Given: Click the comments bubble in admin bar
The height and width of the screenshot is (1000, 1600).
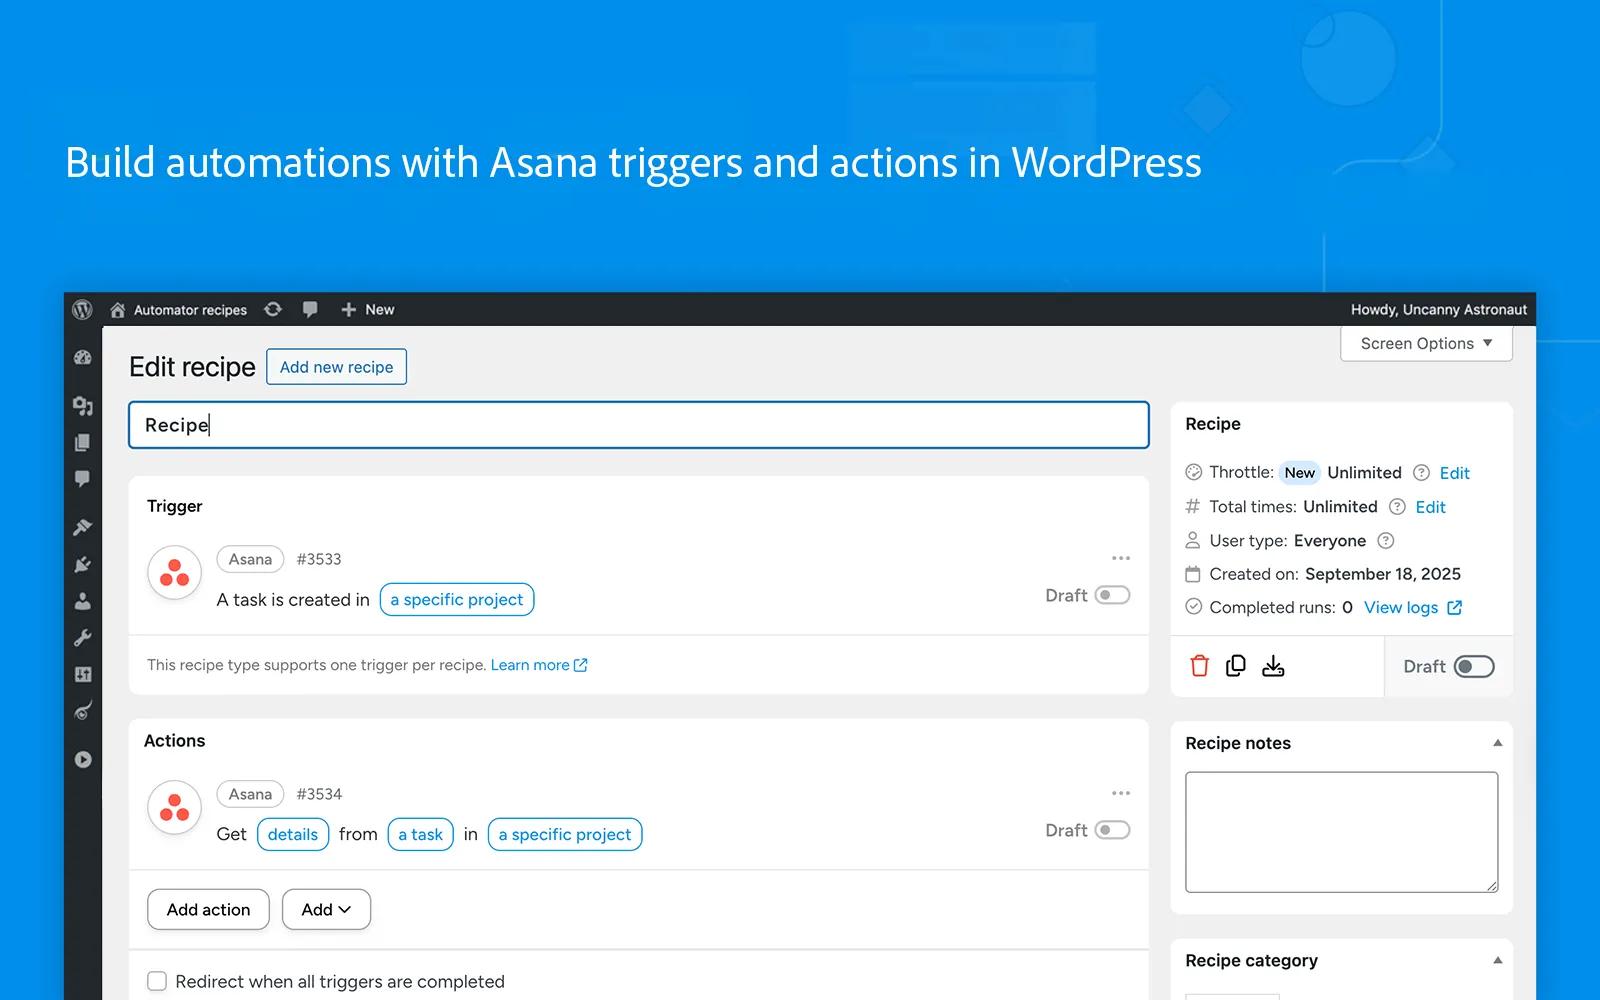Looking at the screenshot, I should [310, 310].
